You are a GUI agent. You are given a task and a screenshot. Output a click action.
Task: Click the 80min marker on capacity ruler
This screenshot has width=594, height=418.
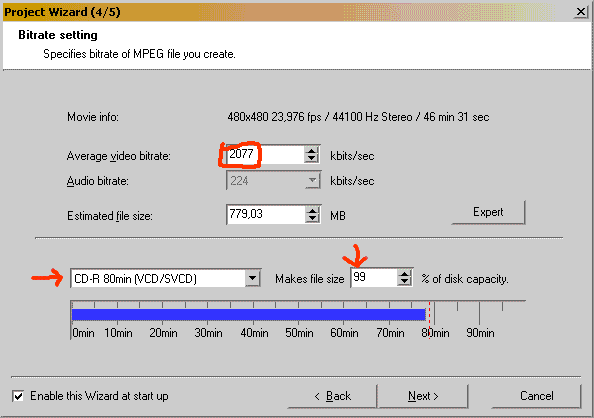pyautogui.click(x=435, y=333)
